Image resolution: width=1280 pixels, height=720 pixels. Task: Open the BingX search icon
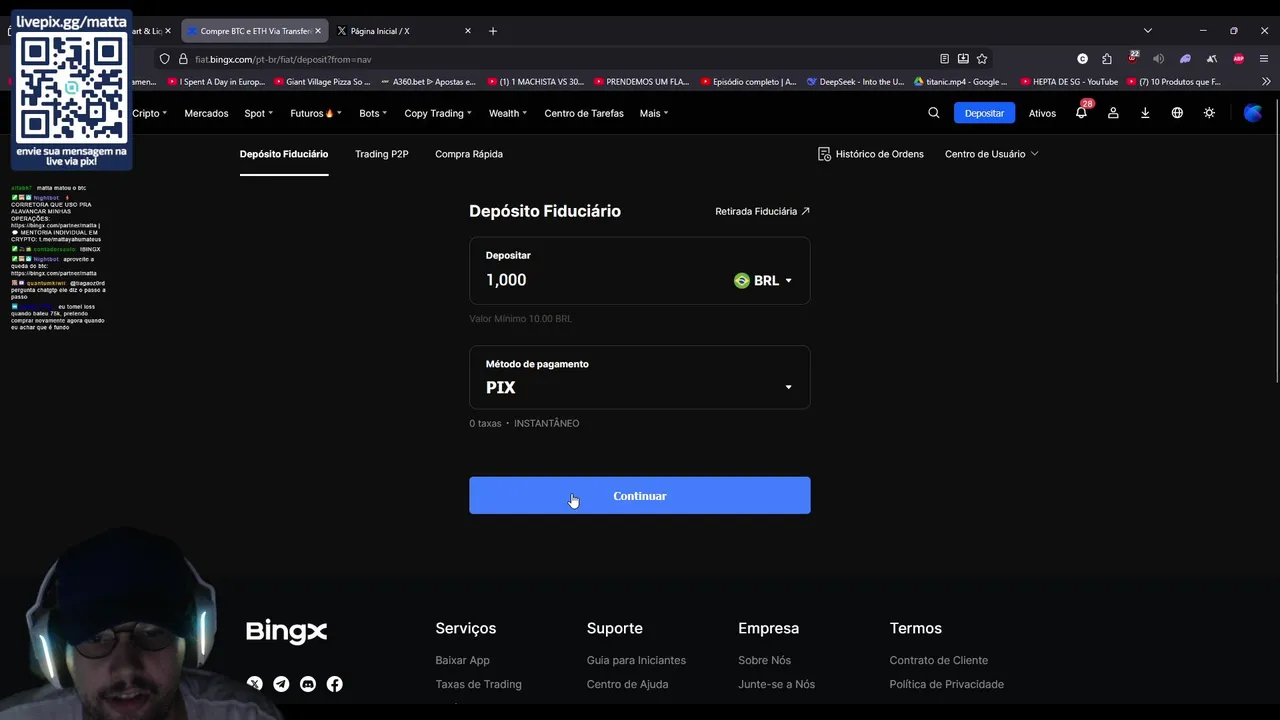point(934,113)
